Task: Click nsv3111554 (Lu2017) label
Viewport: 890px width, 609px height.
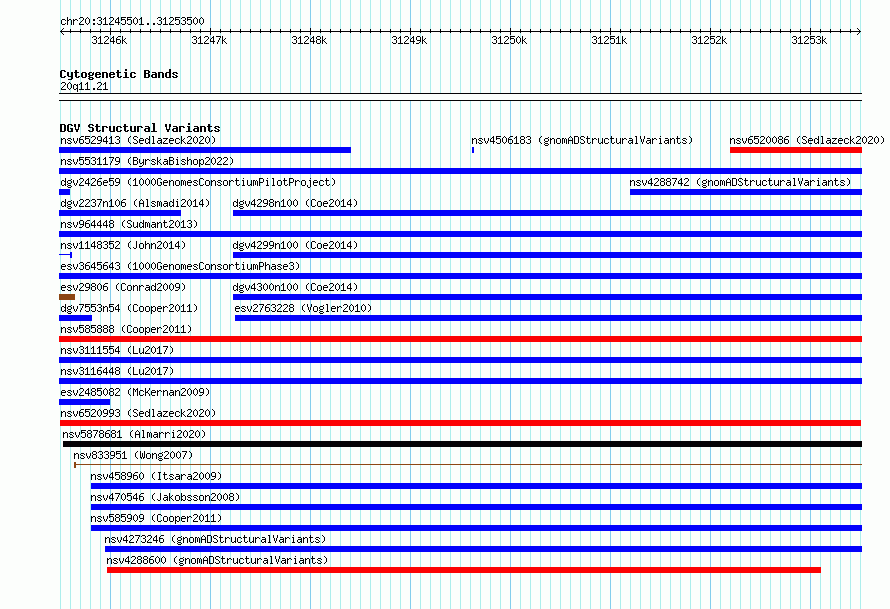Action: click(117, 350)
